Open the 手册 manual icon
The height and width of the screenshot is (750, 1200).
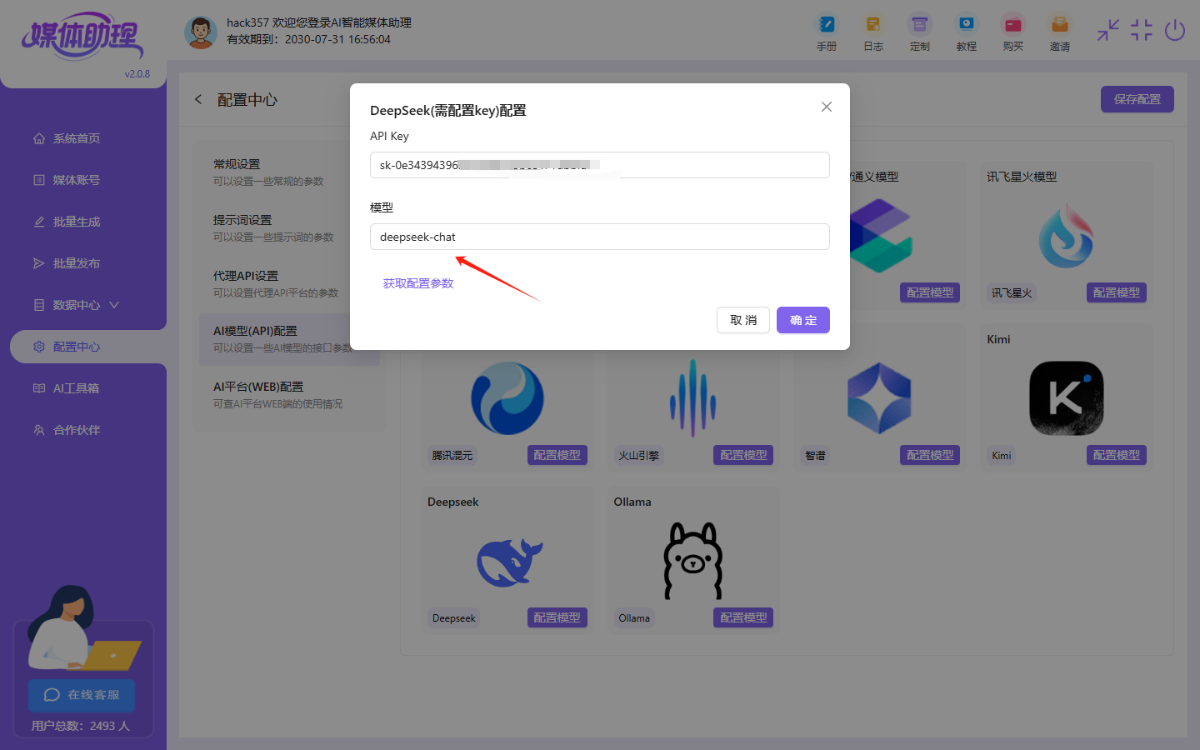[x=826, y=33]
